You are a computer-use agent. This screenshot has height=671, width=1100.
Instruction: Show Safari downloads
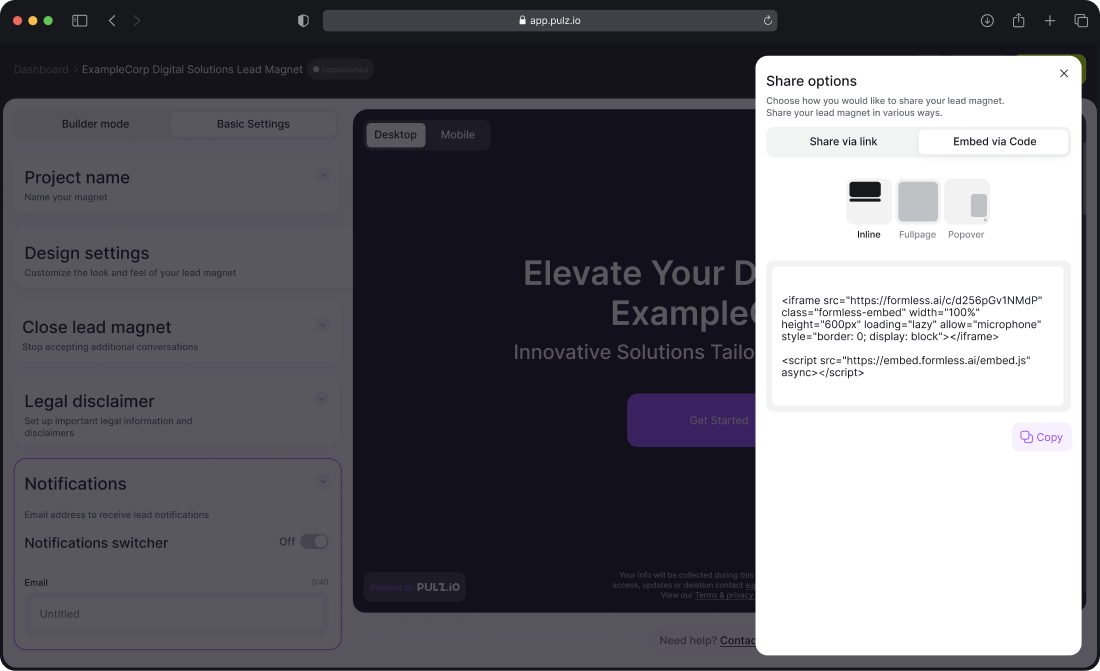pos(987,20)
